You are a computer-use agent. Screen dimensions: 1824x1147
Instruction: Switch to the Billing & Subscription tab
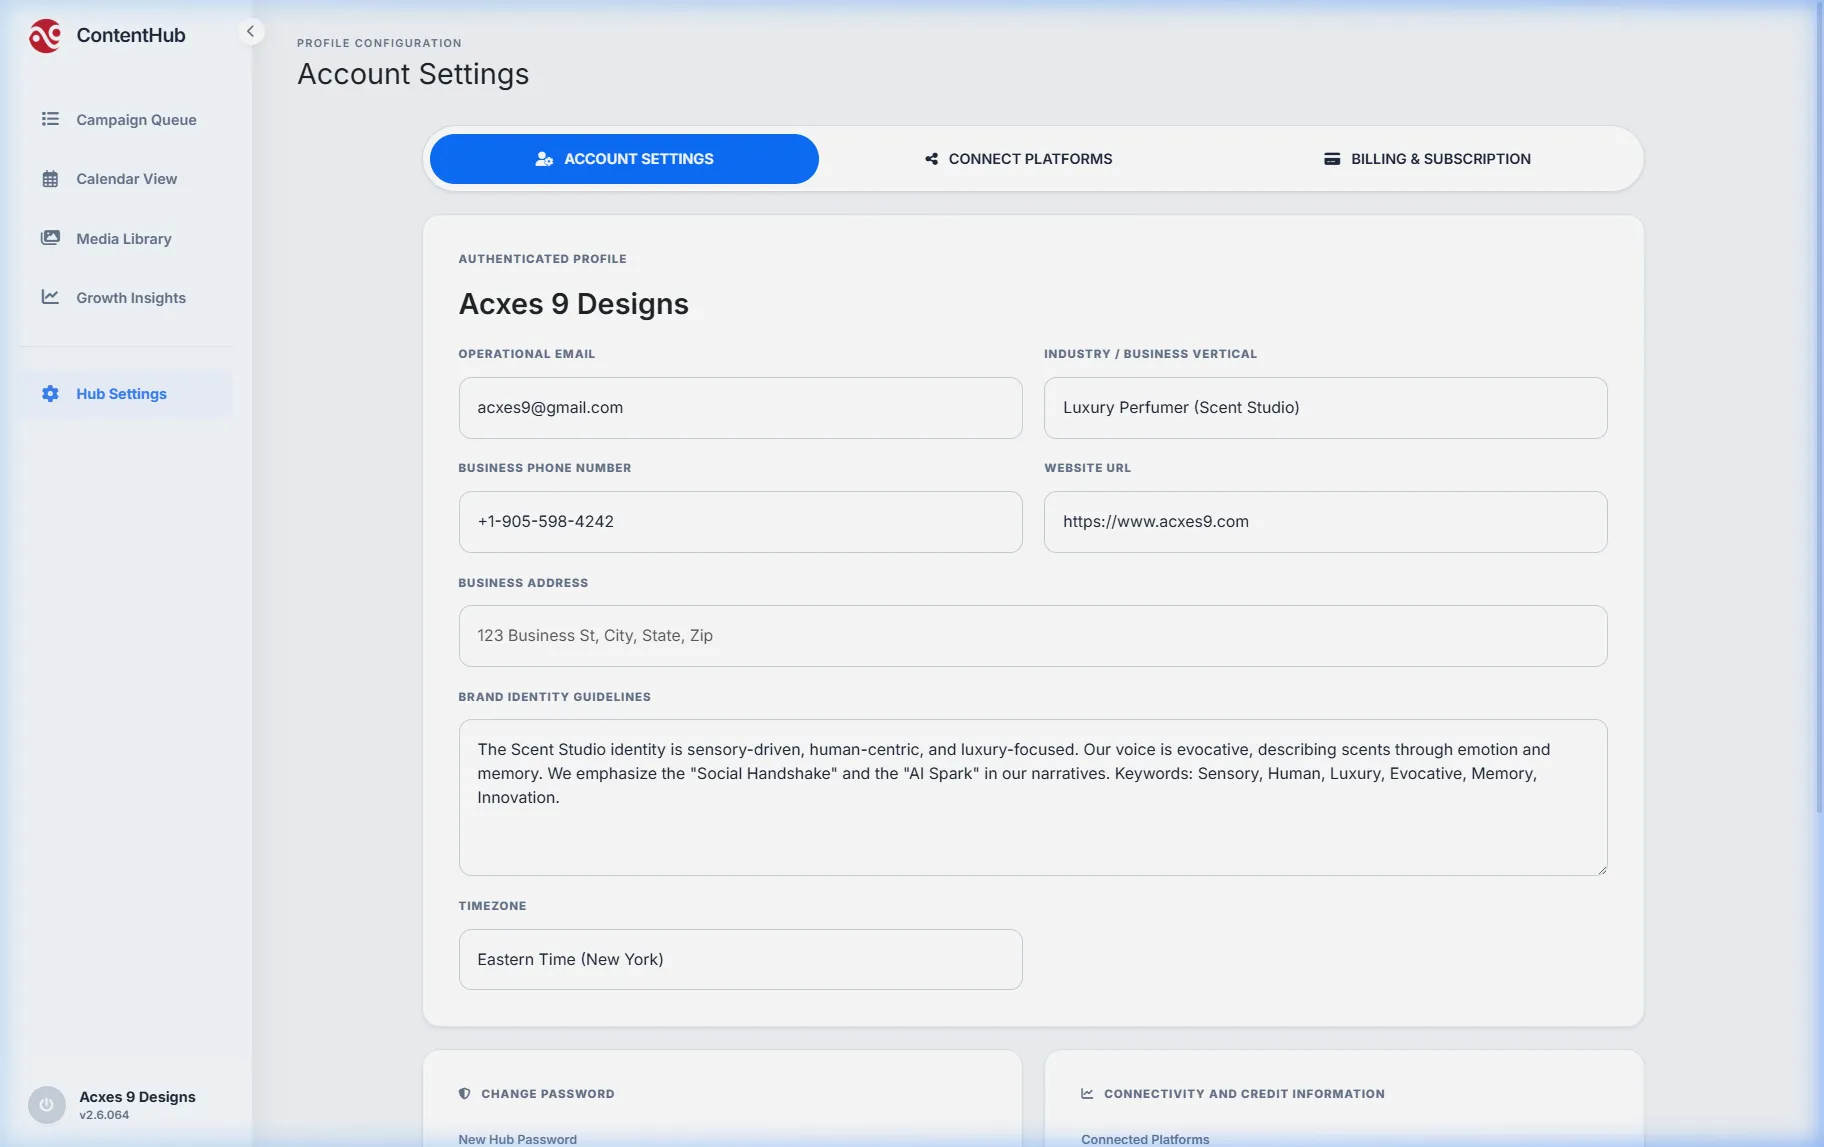(1427, 159)
